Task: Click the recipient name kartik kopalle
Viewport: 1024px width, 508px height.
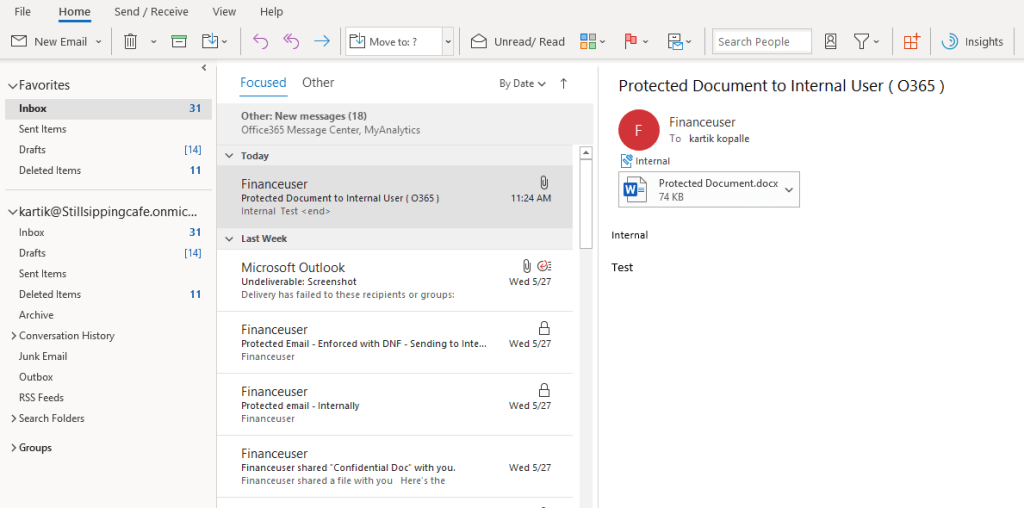Action: click(719, 139)
